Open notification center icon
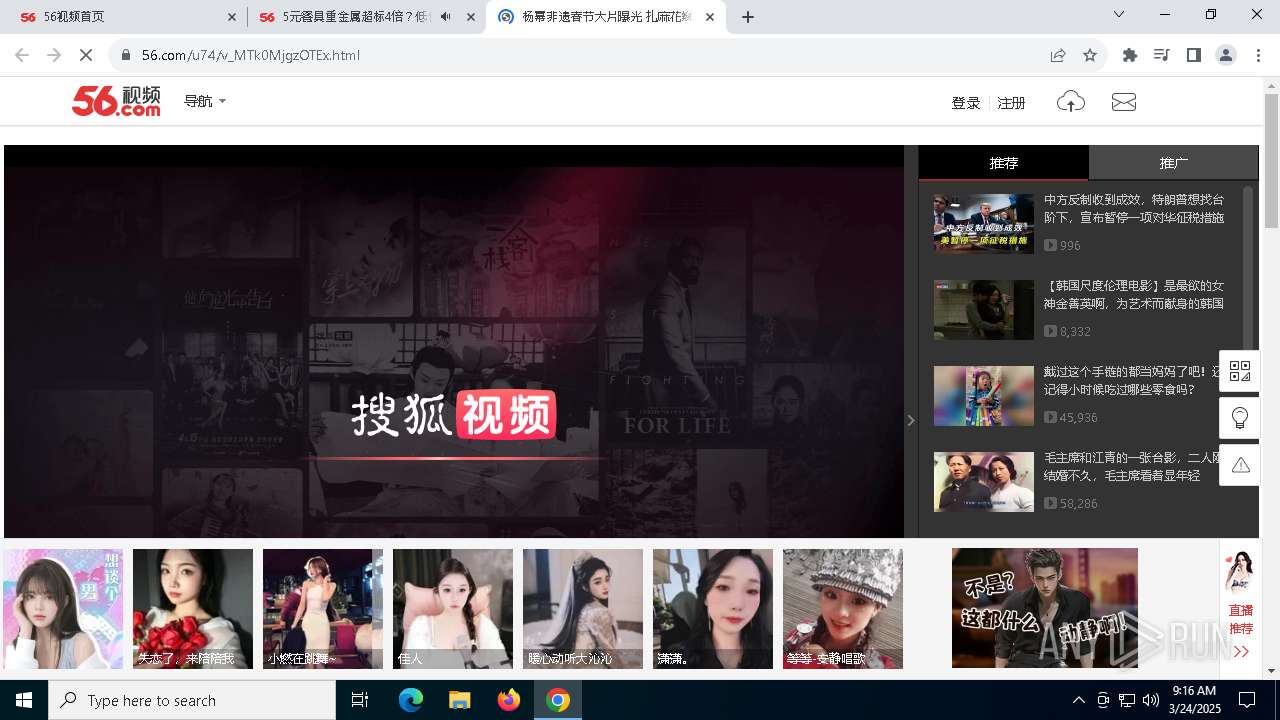The width and height of the screenshot is (1280, 720). tap(1247, 700)
